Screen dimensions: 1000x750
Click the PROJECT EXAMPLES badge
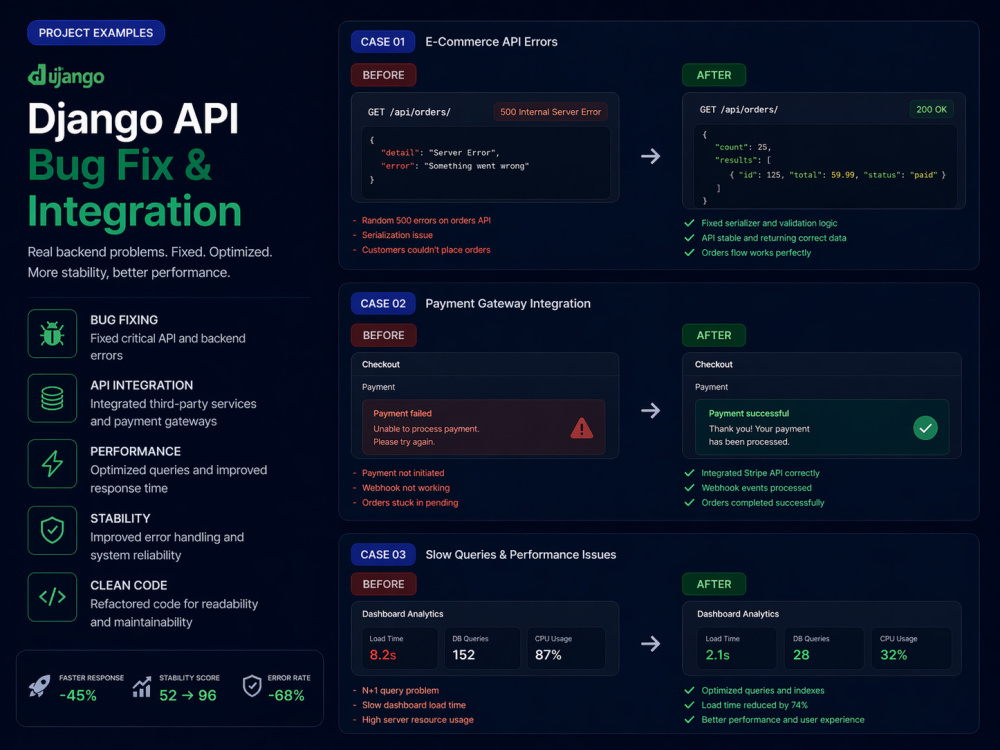point(96,33)
